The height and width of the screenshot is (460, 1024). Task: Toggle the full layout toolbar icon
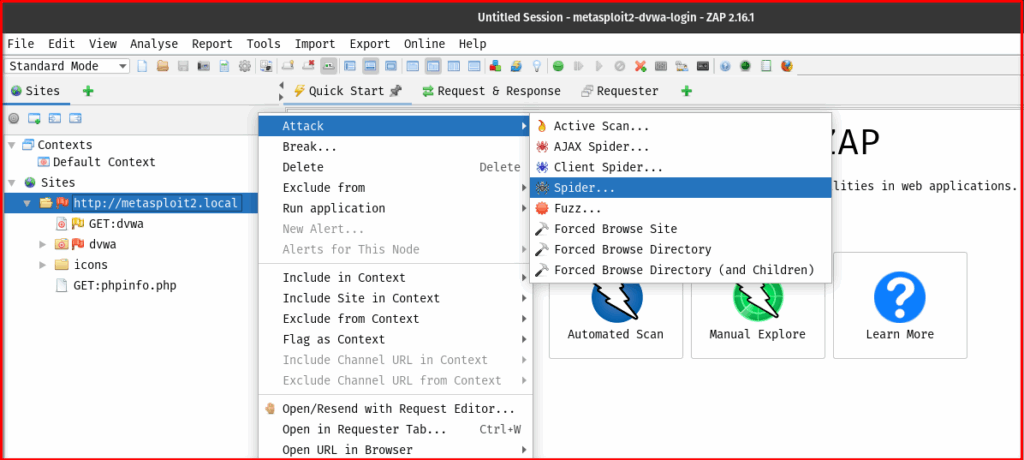pos(391,66)
